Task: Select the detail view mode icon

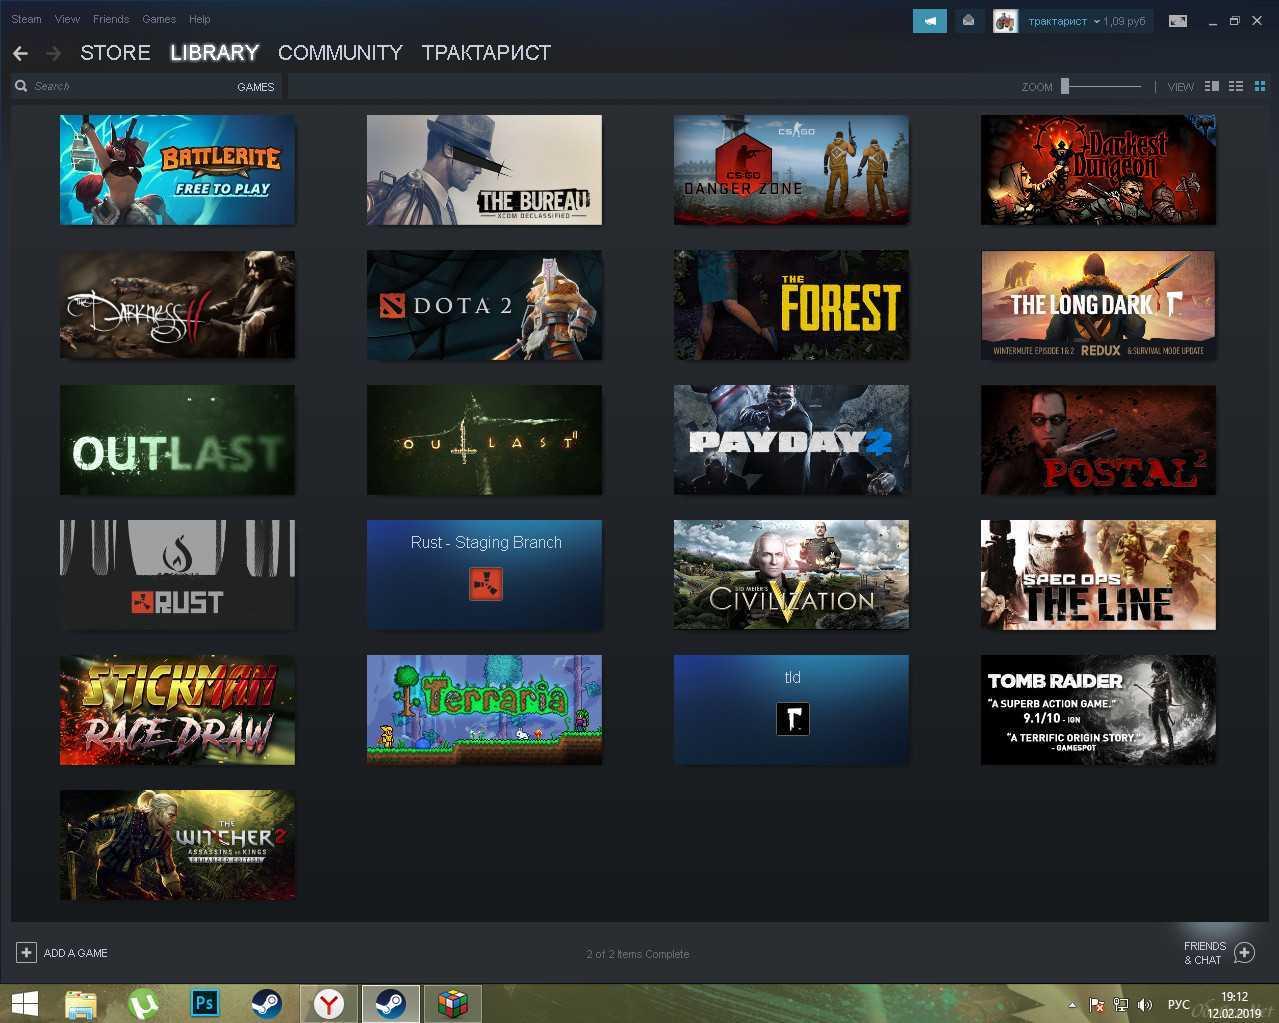Action: [x=1212, y=86]
